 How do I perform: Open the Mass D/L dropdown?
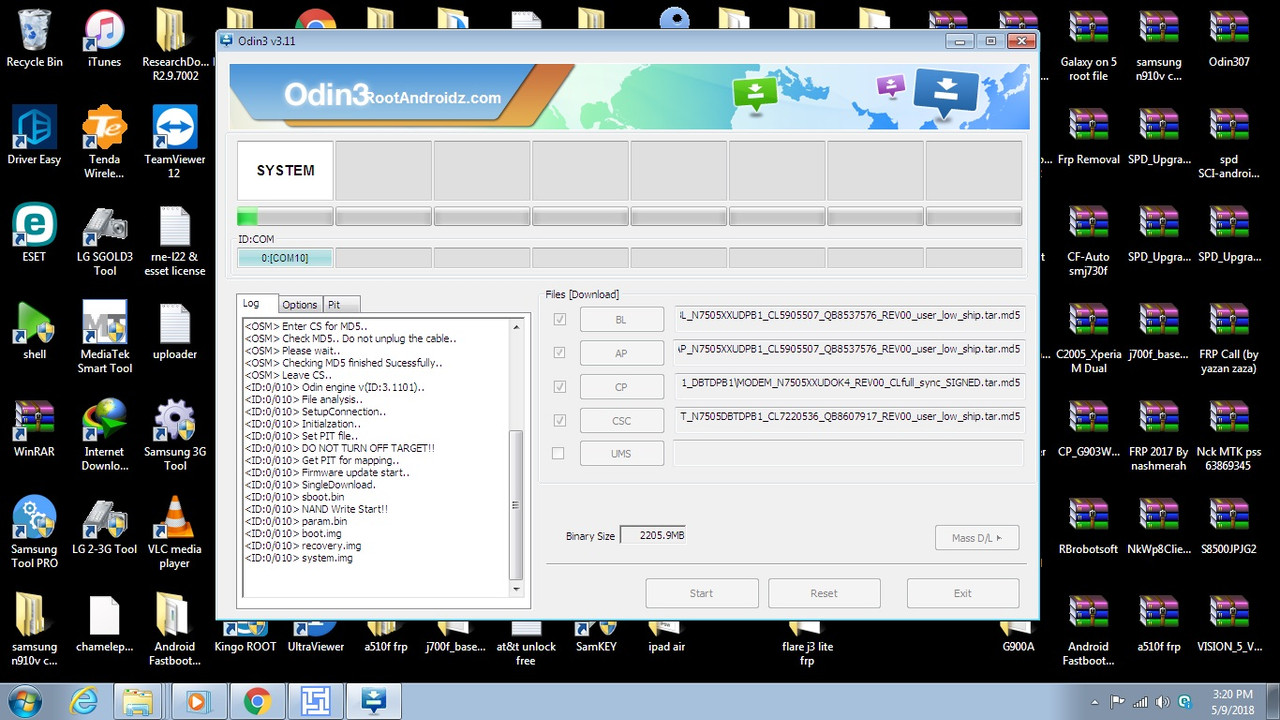pyautogui.click(x=977, y=538)
